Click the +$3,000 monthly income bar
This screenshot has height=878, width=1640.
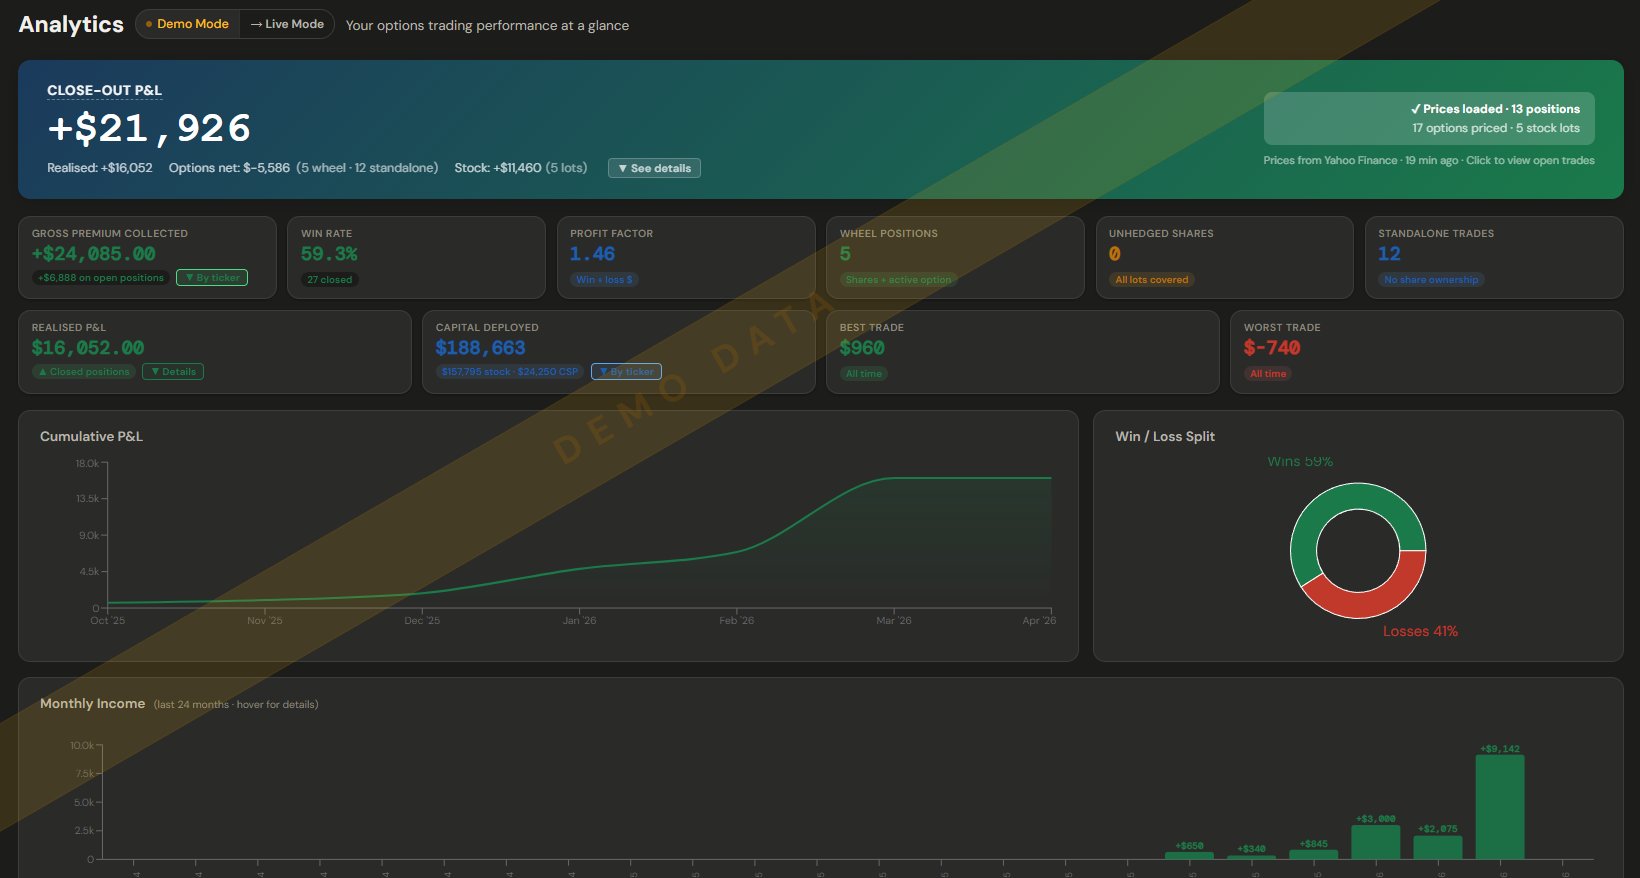point(1376,842)
